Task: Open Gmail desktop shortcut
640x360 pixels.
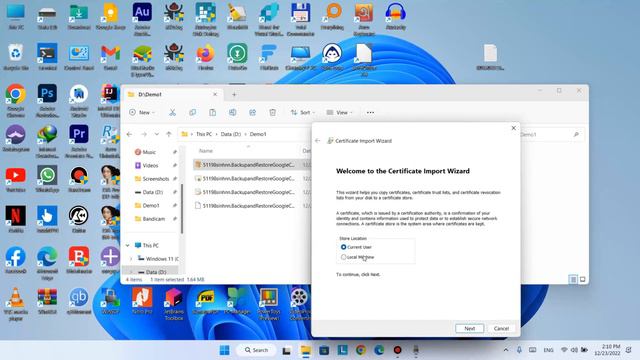Action: click(111, 57)
